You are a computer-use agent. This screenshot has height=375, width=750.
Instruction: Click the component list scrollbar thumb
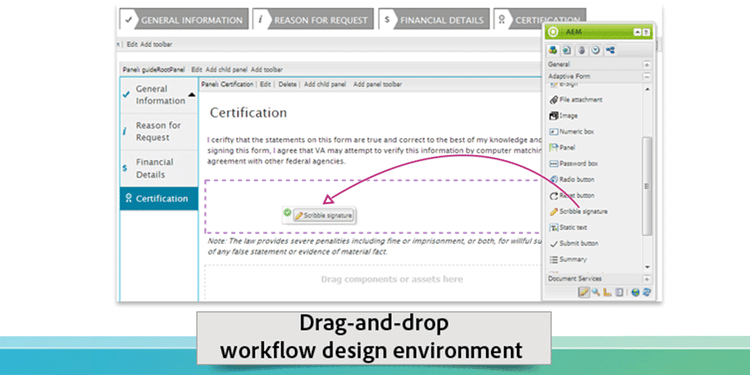[647, 186]
